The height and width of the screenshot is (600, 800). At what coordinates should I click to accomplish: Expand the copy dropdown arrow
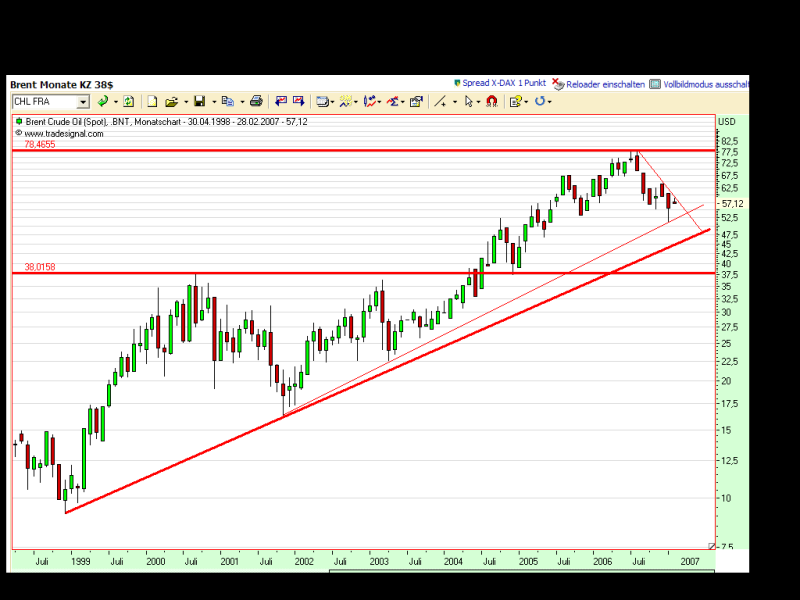coord(242,102)
